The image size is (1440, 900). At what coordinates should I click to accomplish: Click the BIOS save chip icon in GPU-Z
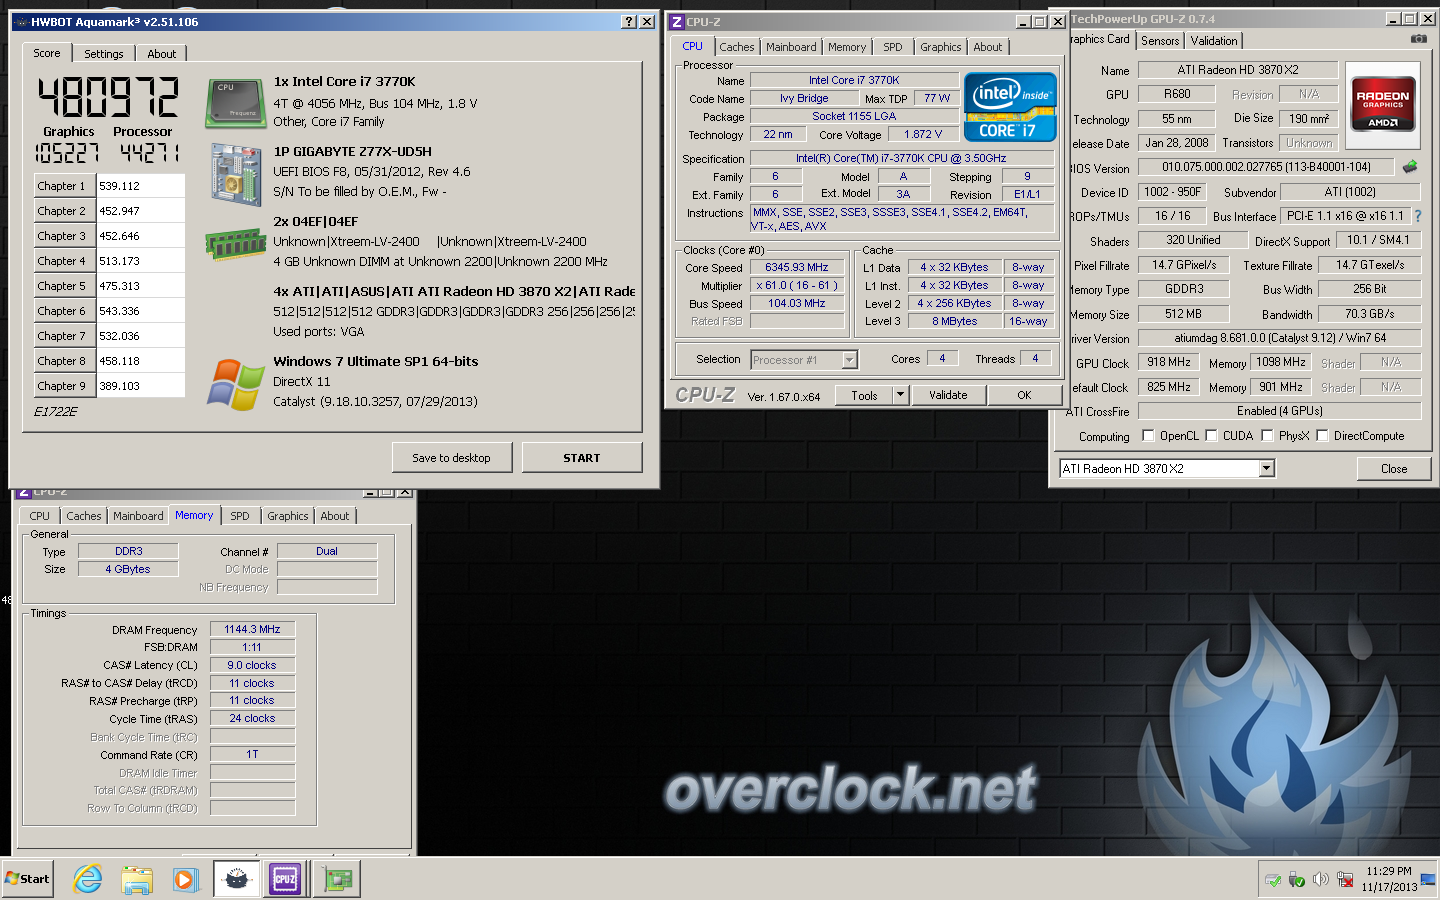tap(1410, 167)
